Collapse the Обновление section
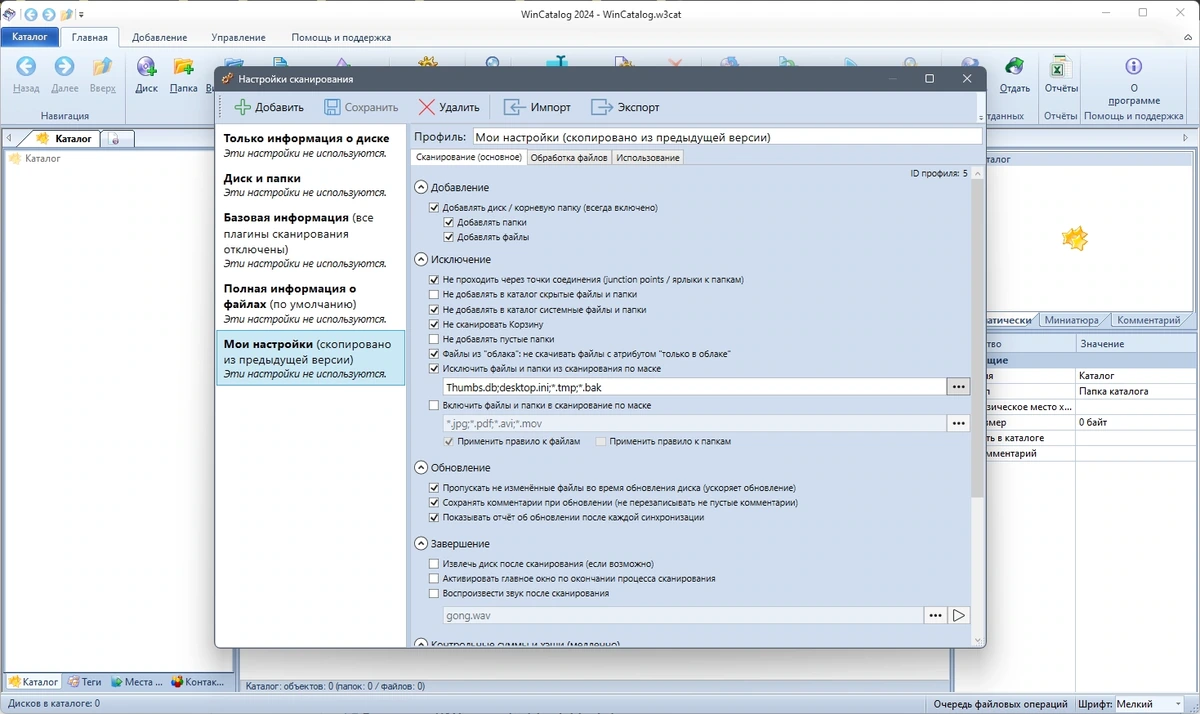Image resolution: width=1200 pixels, height=714 pixels. (x=421, y=468)
